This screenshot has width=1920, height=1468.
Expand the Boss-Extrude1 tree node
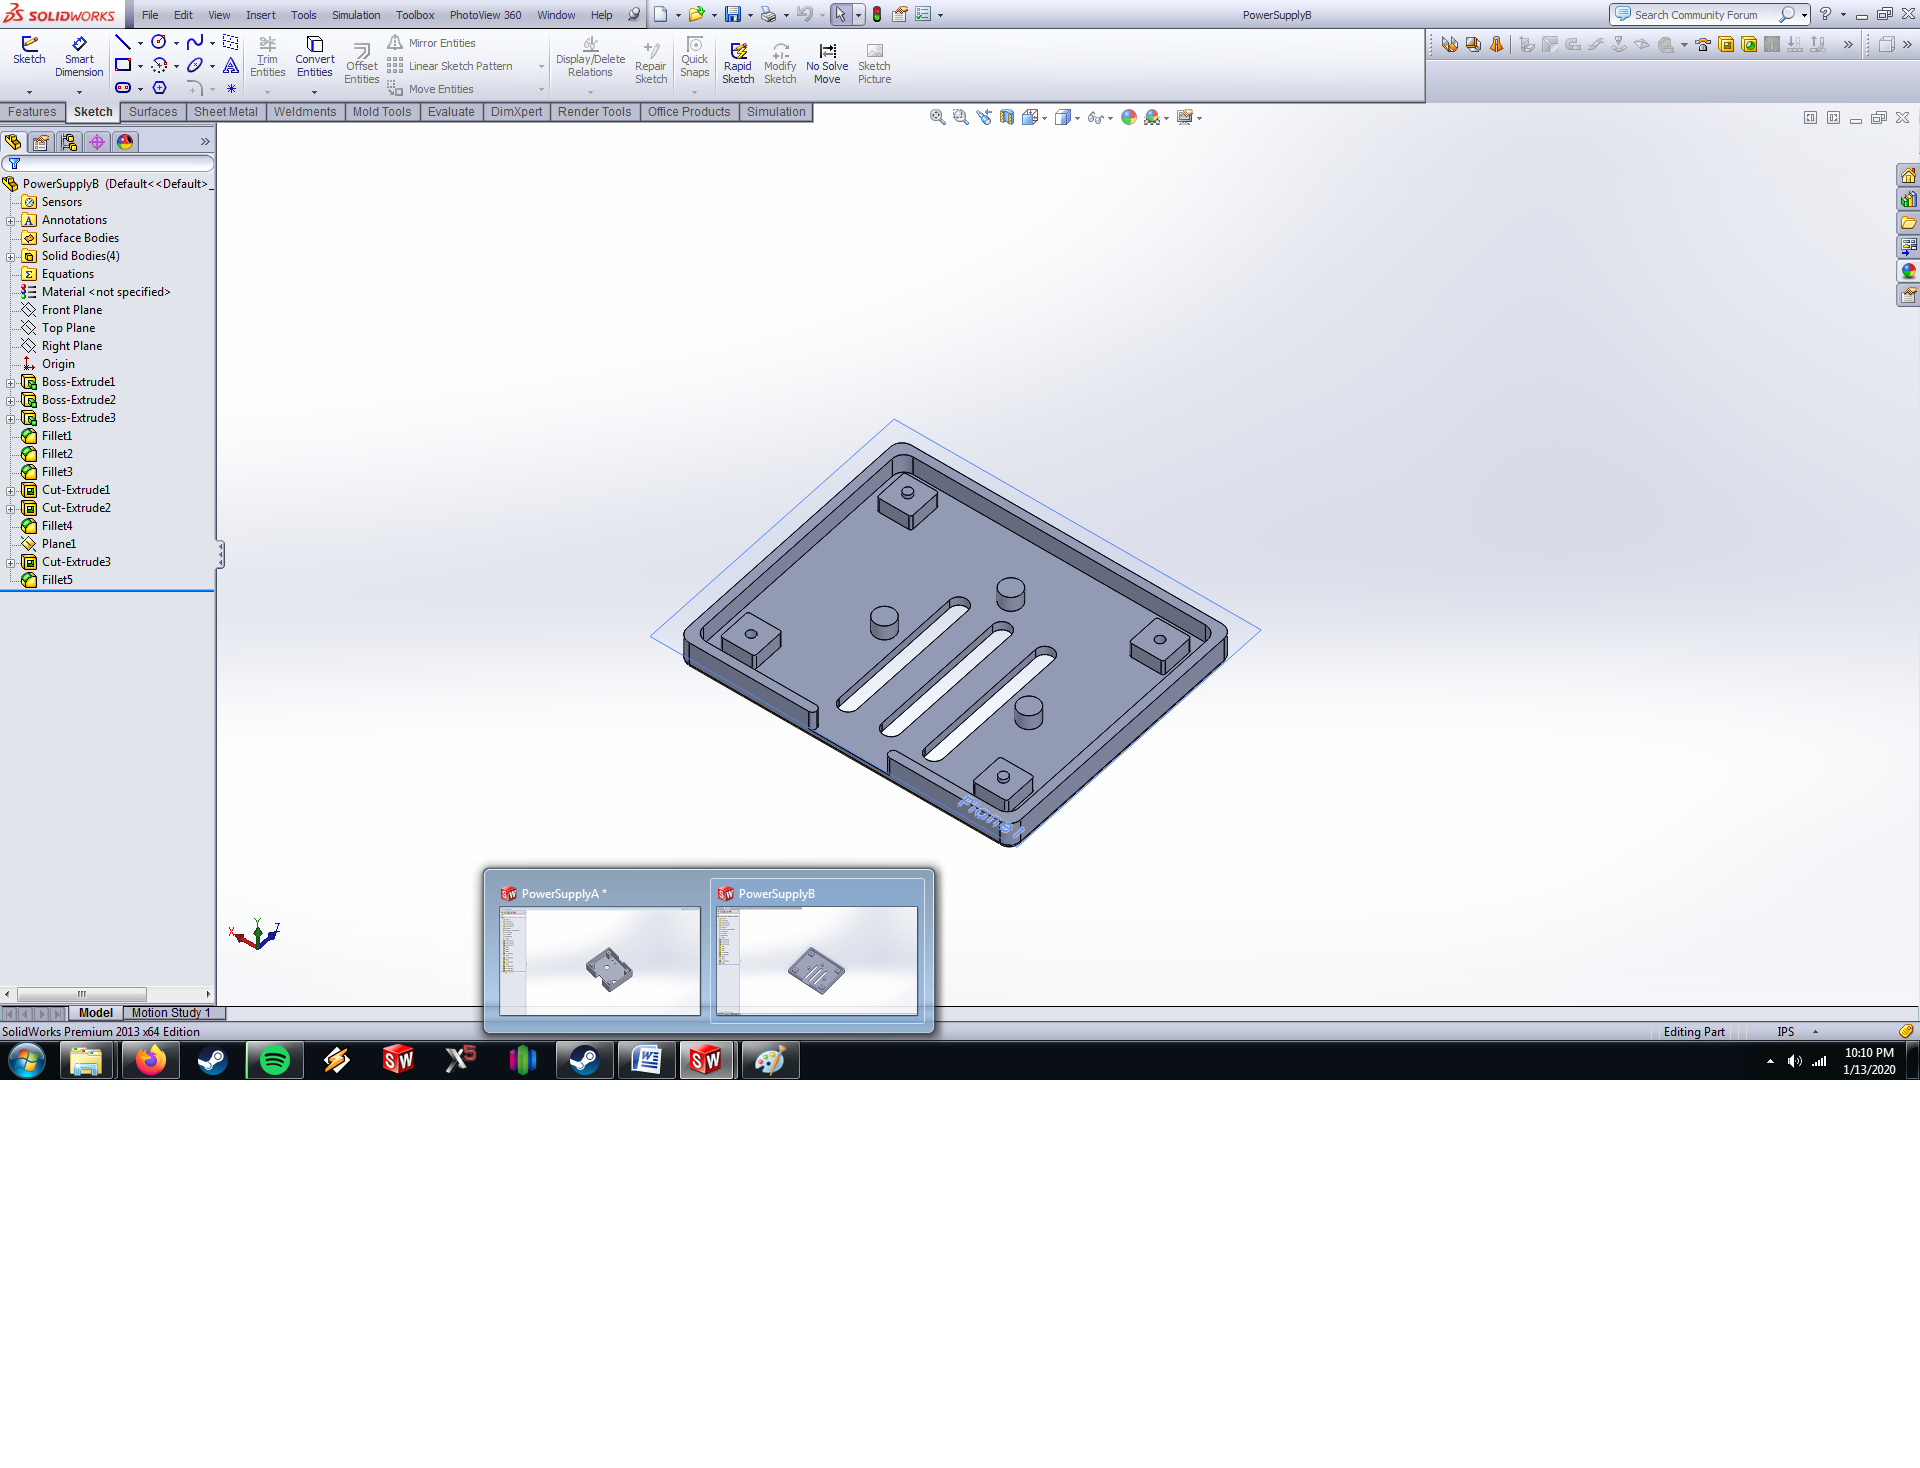(x=11, y=383)
